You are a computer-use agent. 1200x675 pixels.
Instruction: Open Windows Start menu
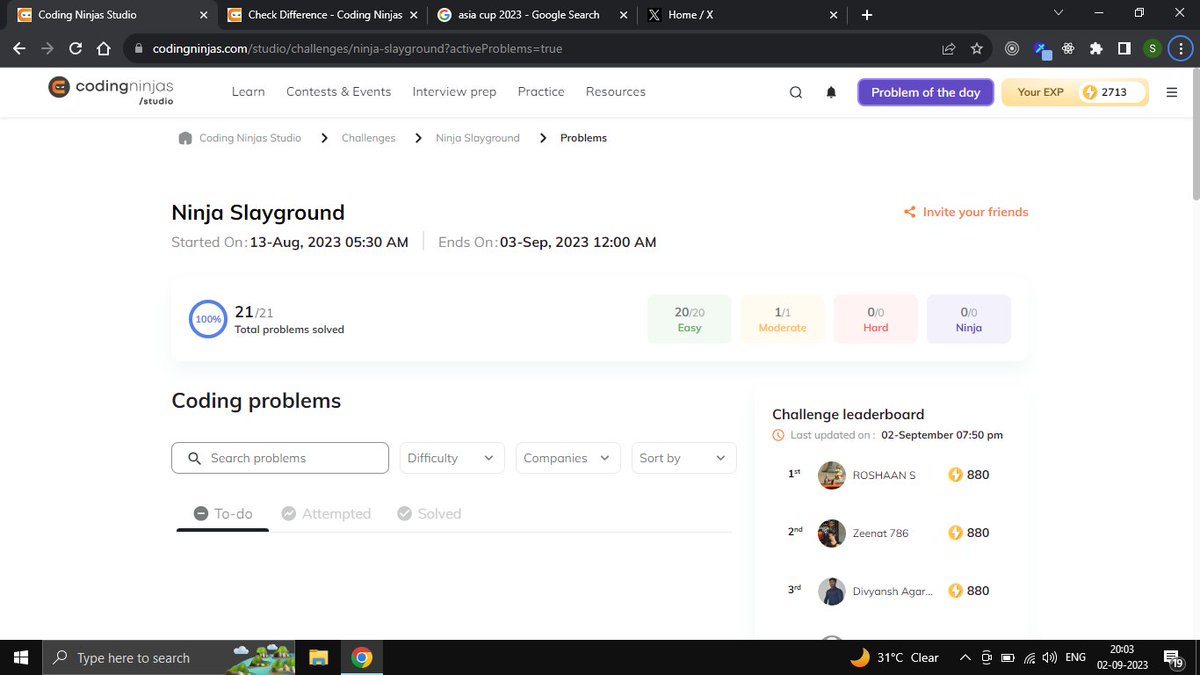tap(22, 657)
